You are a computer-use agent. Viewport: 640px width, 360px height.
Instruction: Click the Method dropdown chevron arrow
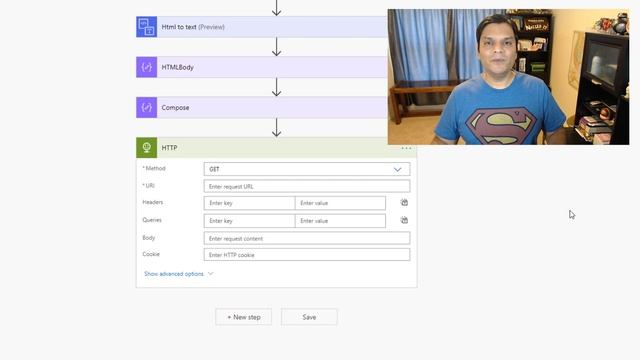click(398, 169)
